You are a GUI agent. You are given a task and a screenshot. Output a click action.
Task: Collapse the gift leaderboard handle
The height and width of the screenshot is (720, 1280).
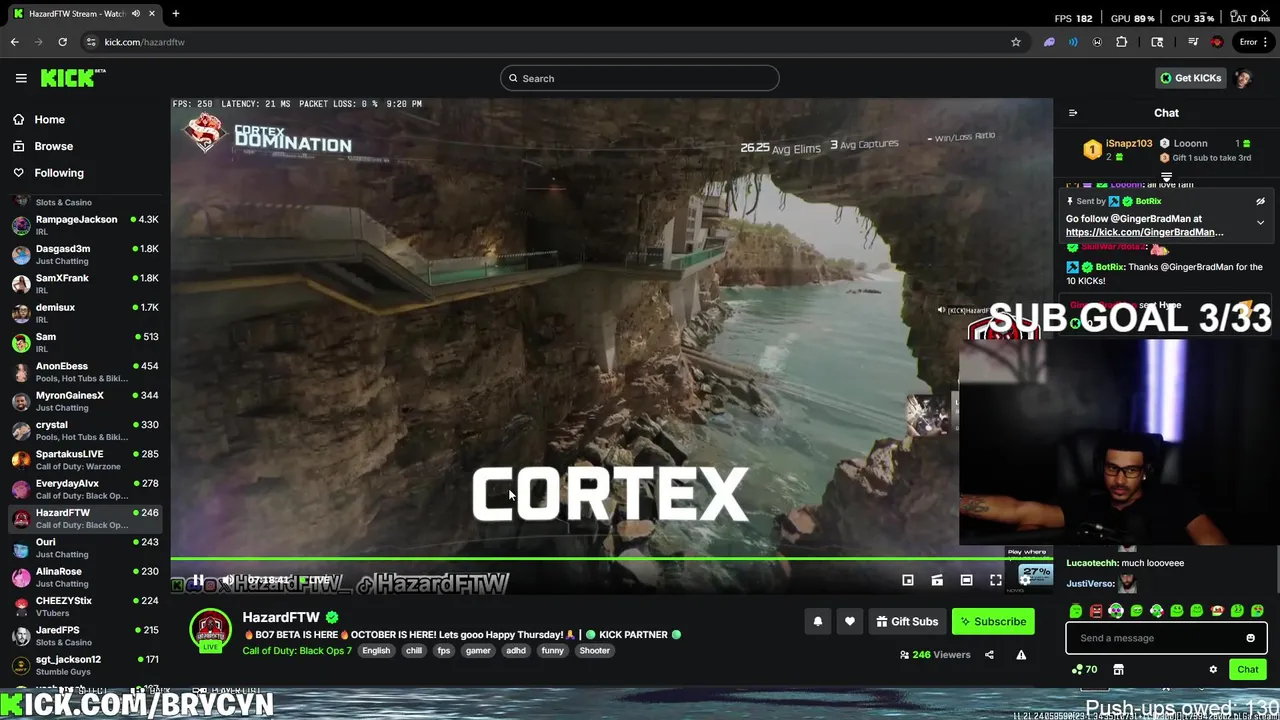(x=1166, y=177)
